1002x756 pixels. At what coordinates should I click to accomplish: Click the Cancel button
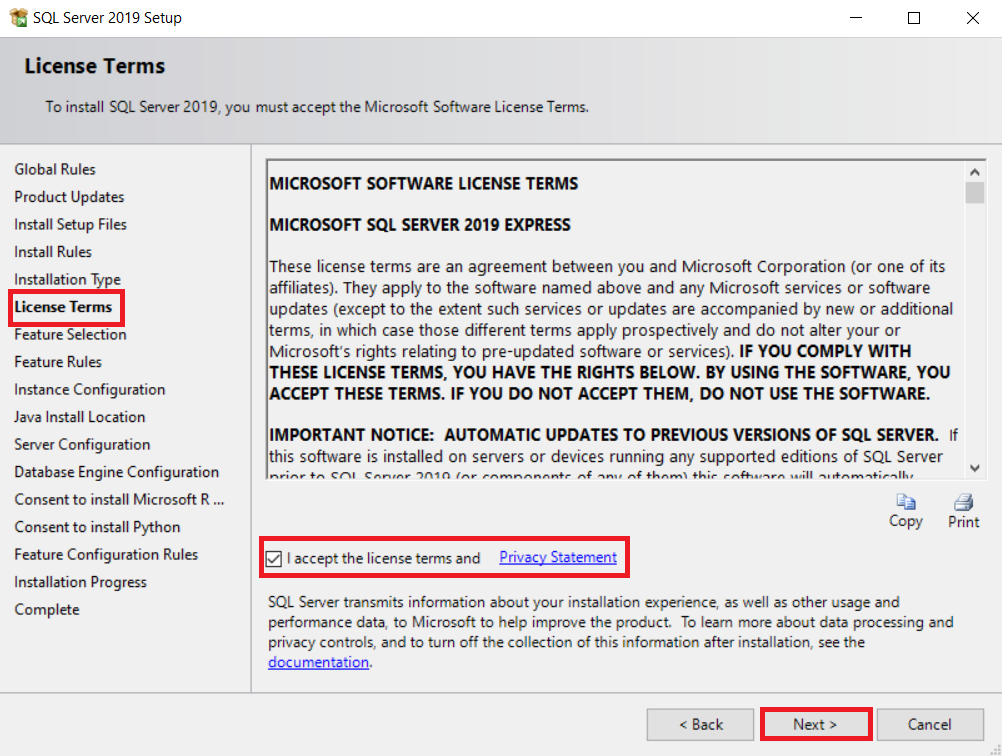930,724
